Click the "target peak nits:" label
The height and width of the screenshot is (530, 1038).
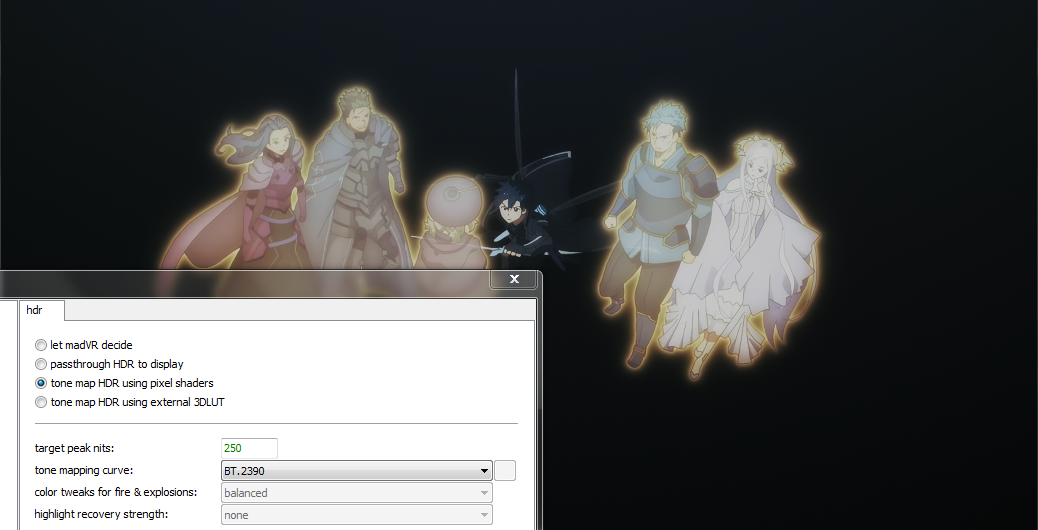(74, 448)
